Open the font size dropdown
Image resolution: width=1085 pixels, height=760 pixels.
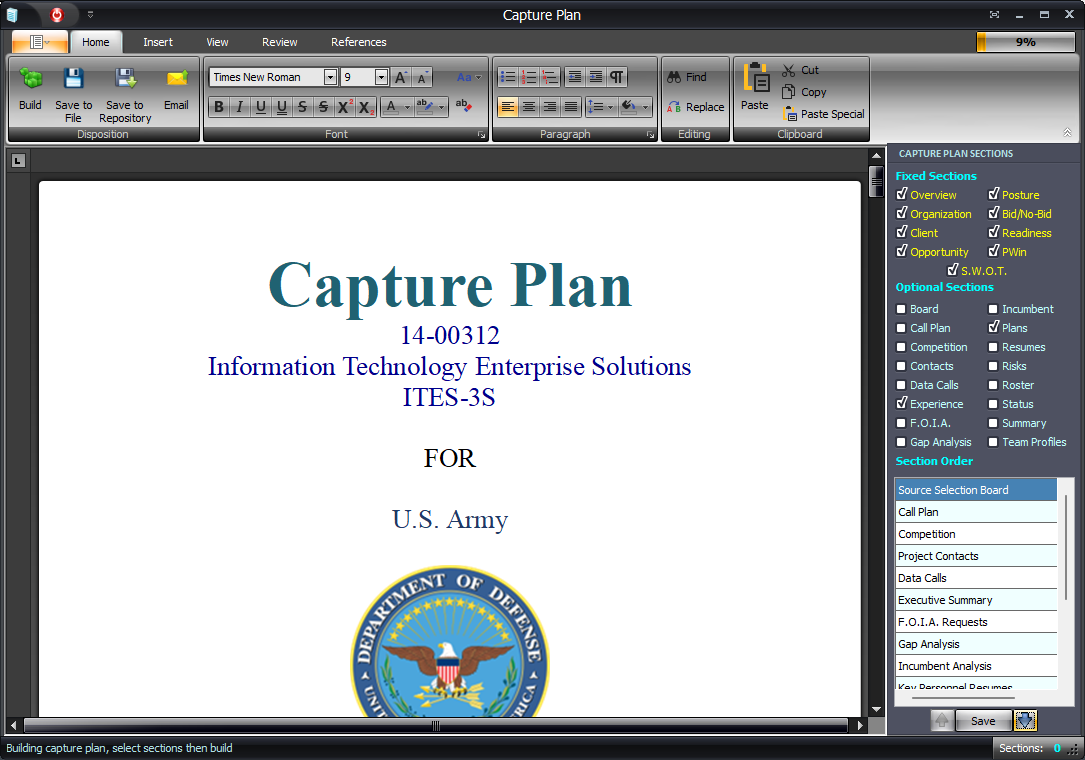point(381,77)
